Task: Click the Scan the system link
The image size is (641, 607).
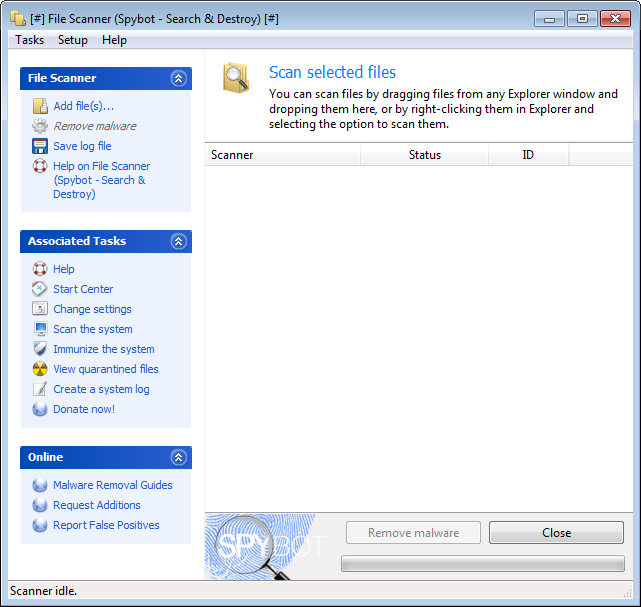Action: [93, 329]
